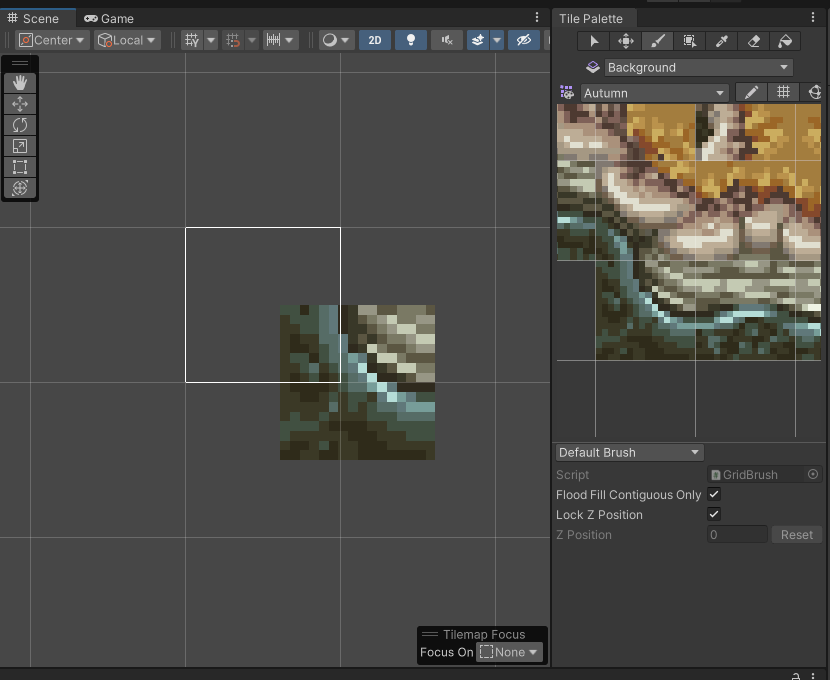Select the Hand tool in the Scene toolbar
The height and width of the screenshot is (680, 830).
point(20,83)
